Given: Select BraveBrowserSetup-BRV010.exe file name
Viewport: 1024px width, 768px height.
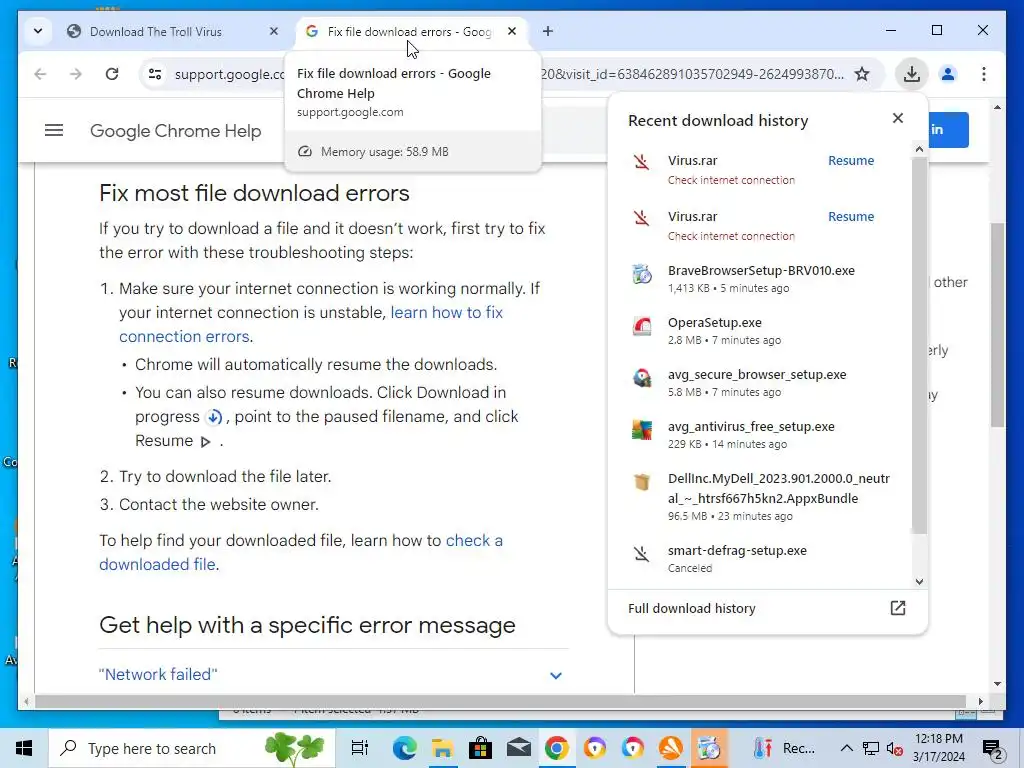Looking at the screenshot, I should (761, 270).
